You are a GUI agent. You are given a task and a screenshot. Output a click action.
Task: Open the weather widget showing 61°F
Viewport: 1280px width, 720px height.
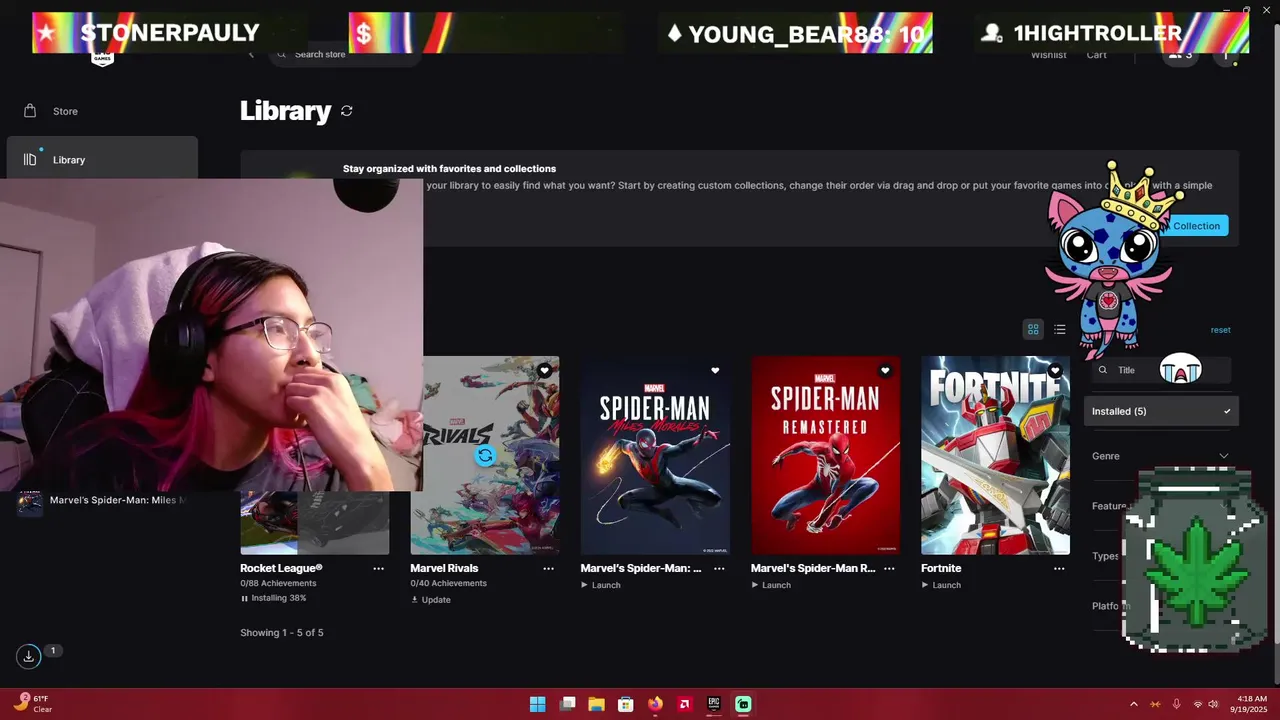click(x=32, y=704)
